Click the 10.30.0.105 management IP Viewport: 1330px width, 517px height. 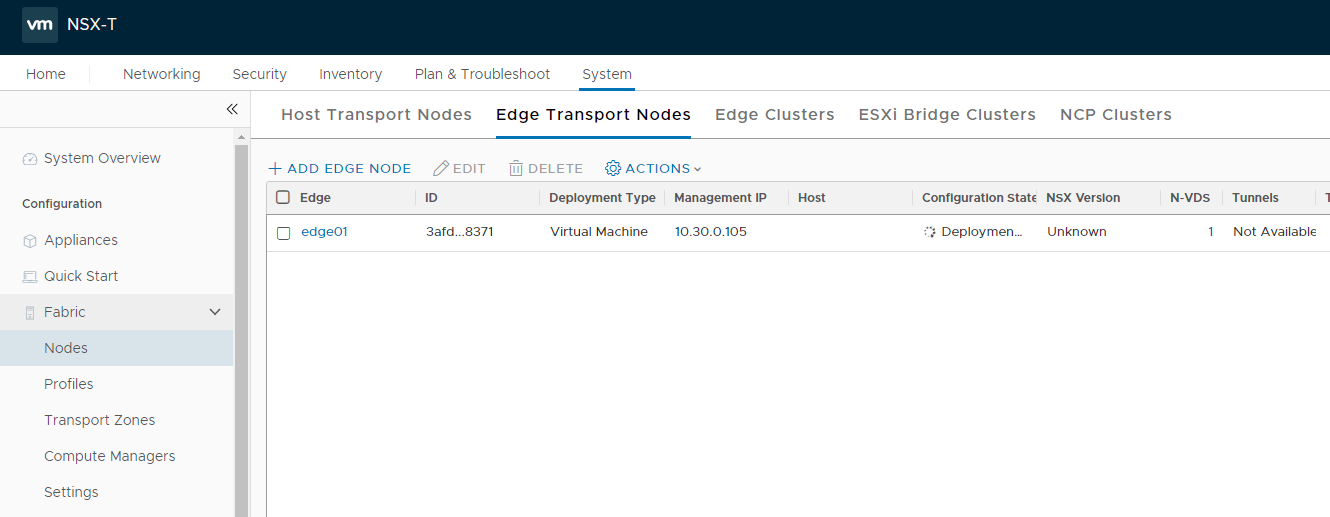point(711,232)
